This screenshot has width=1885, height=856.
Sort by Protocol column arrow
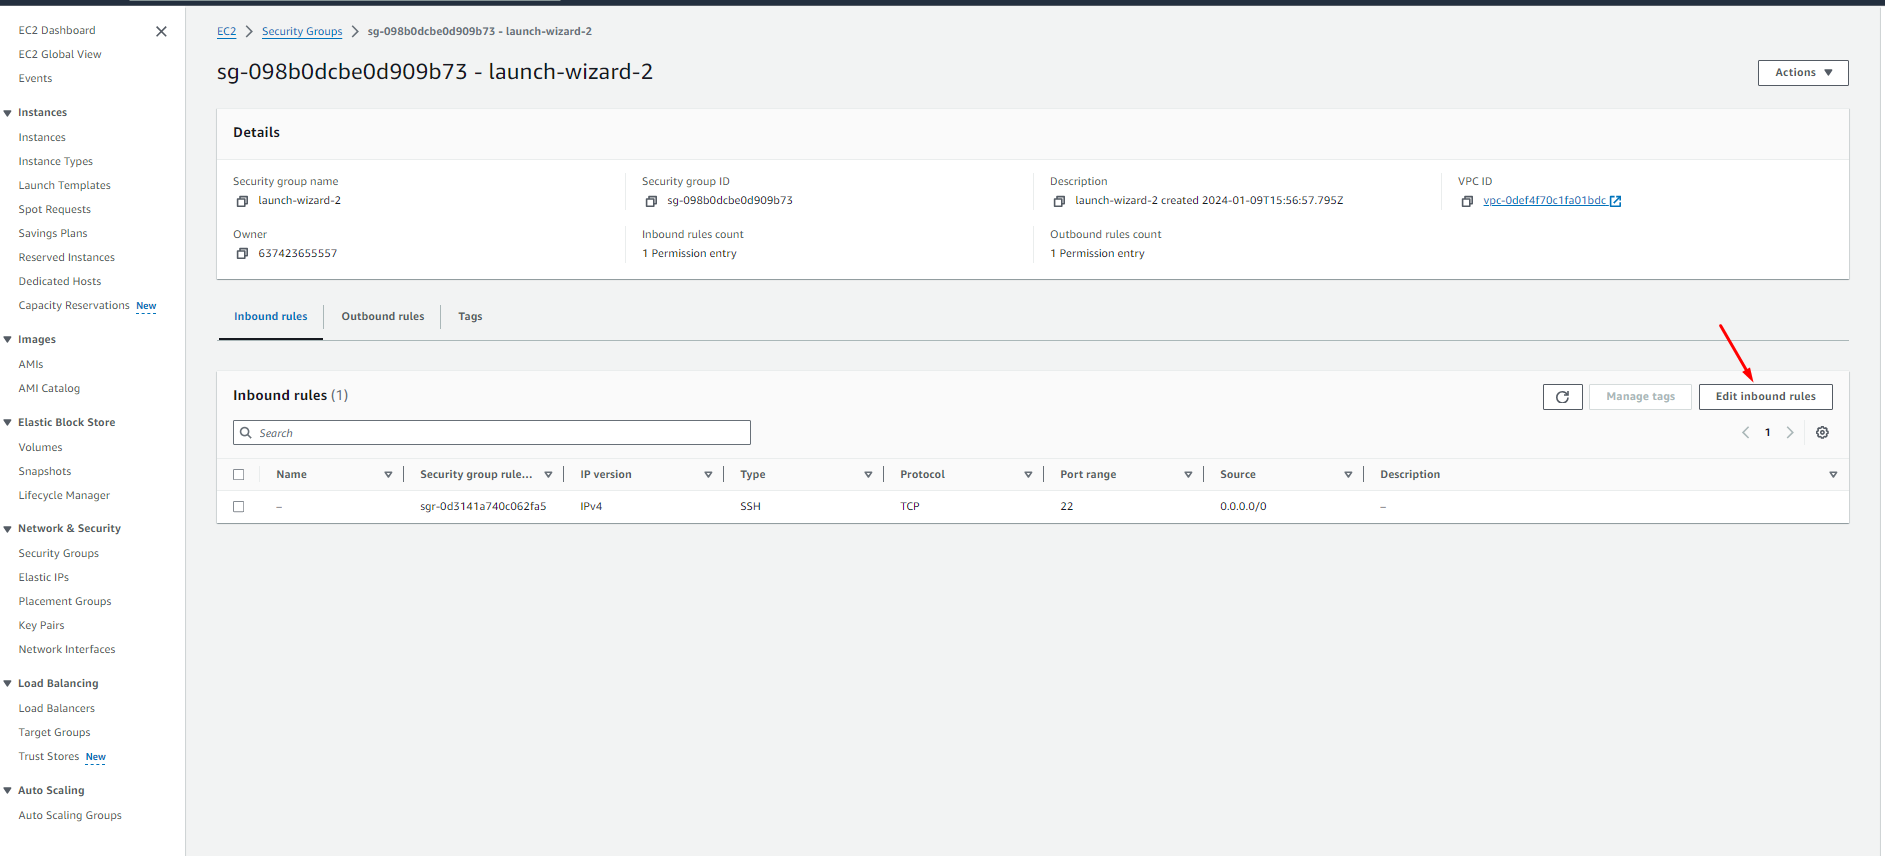tap(1028, 475)
